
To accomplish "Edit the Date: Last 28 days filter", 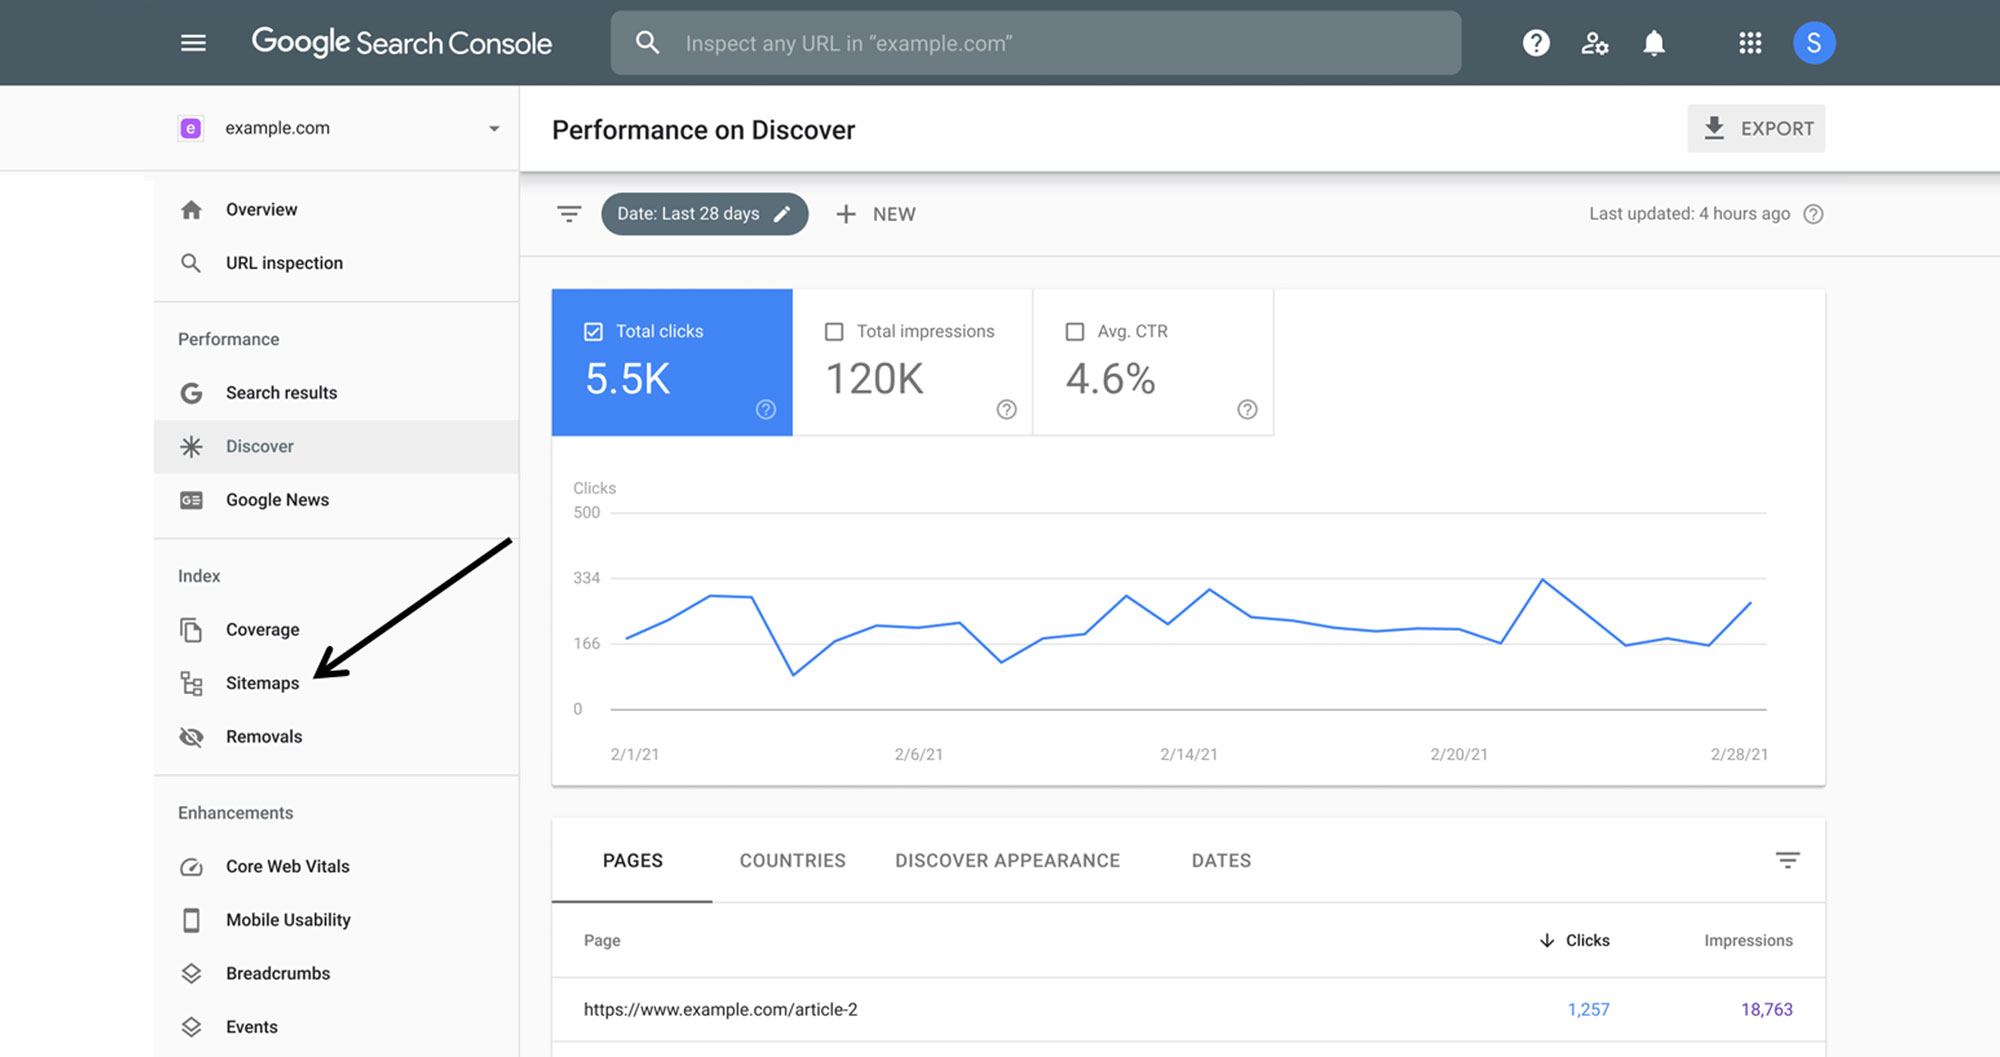I will coord(704,214).
